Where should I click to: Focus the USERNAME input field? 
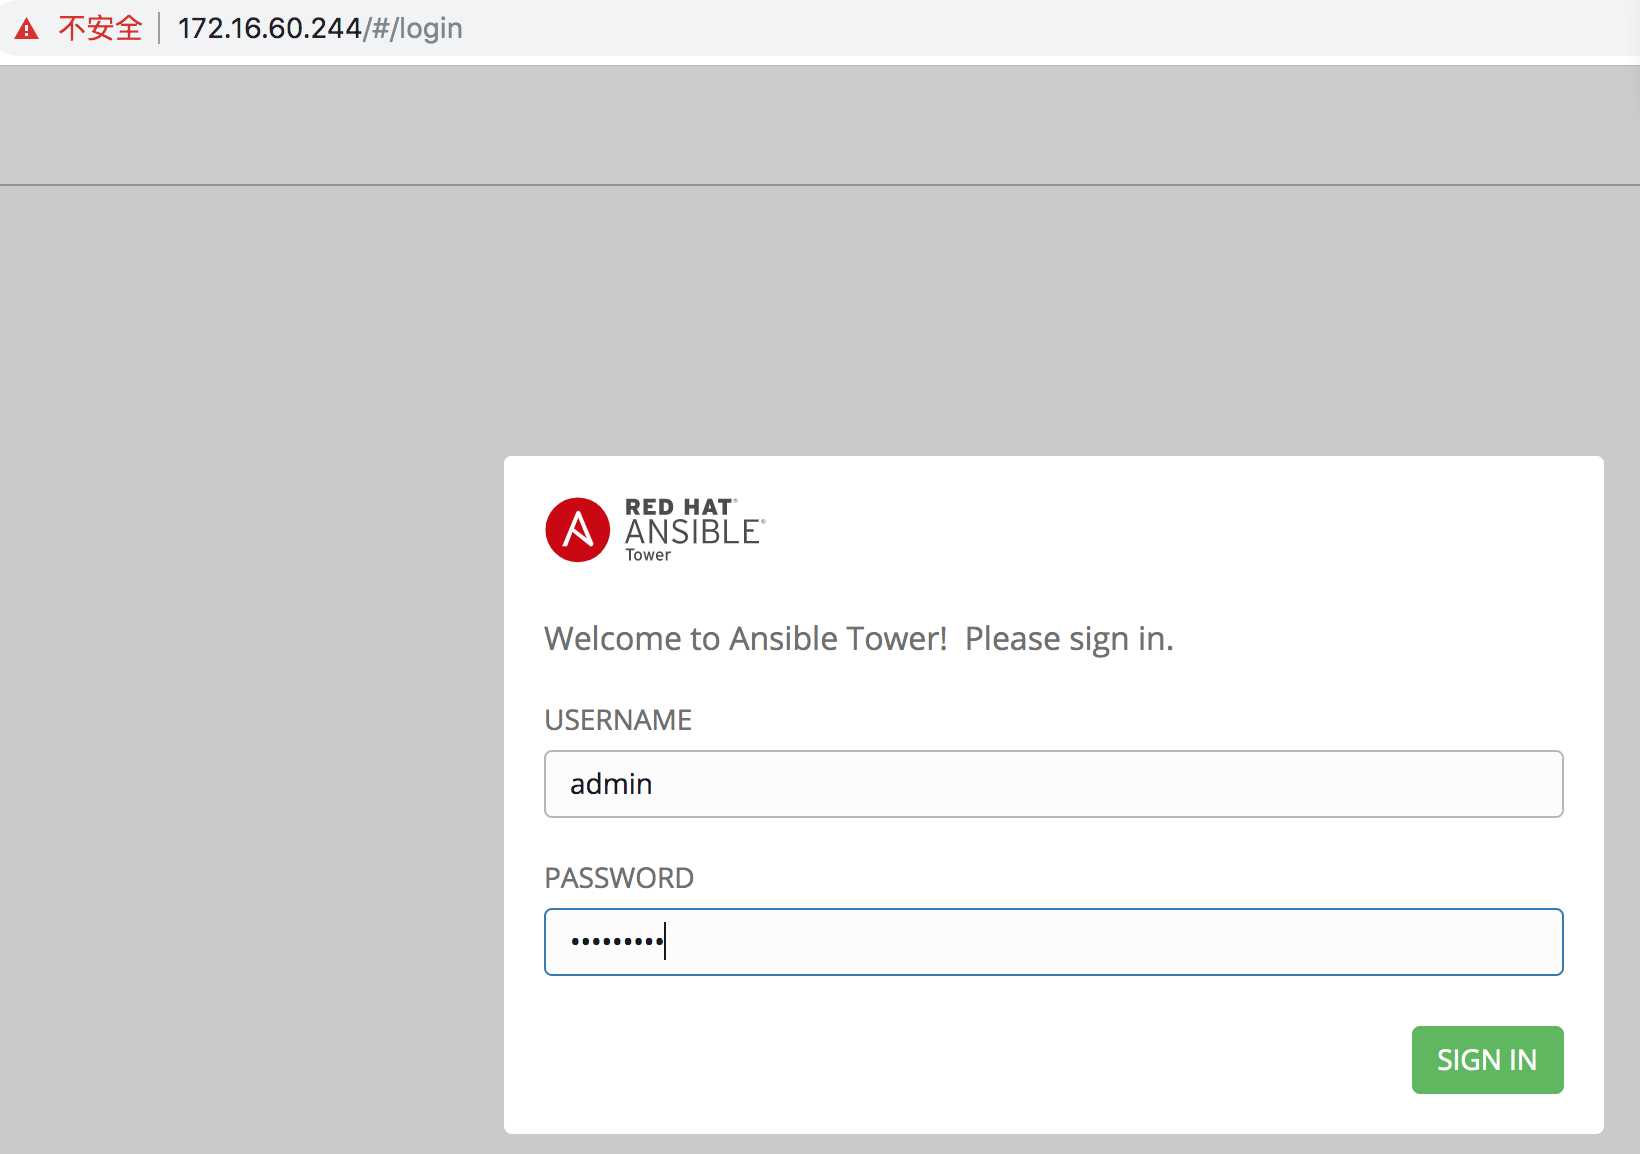click(x=1053, y=784)
